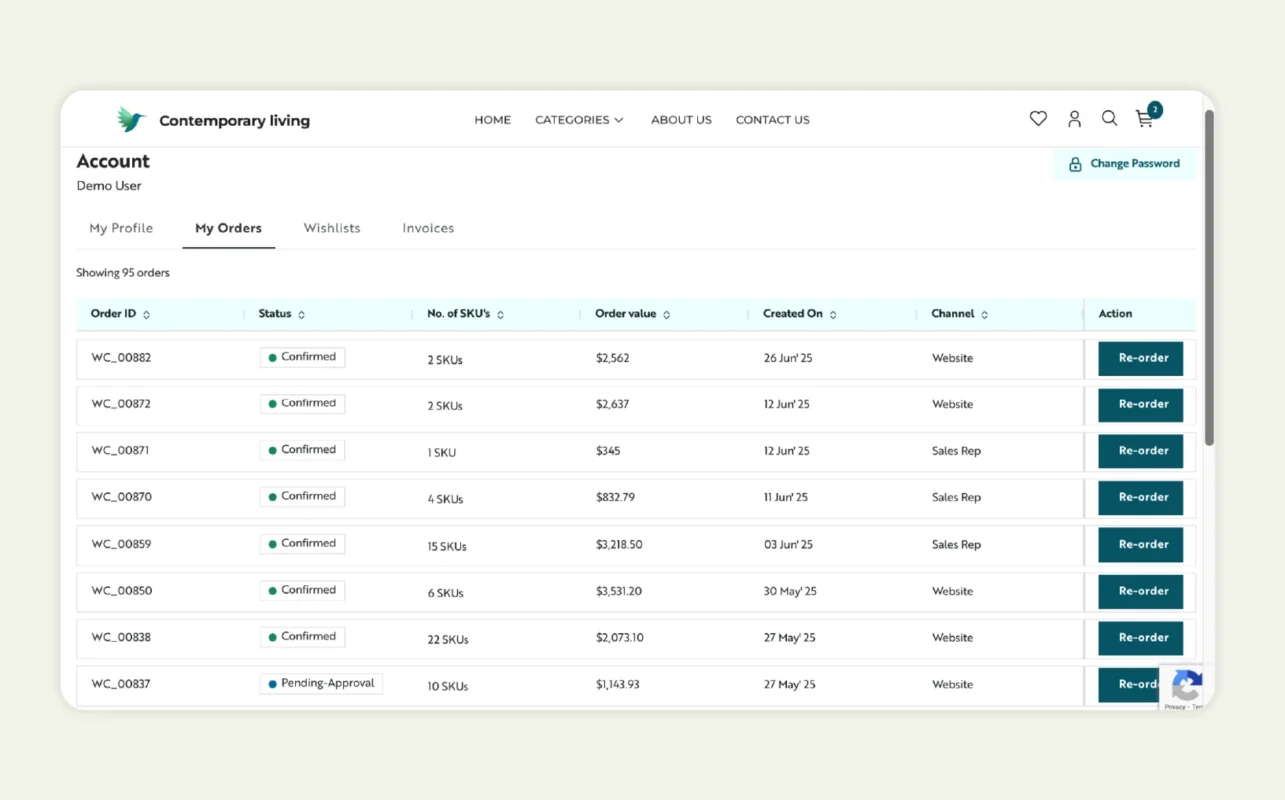Select CONTACT US in the navigation

772,119
